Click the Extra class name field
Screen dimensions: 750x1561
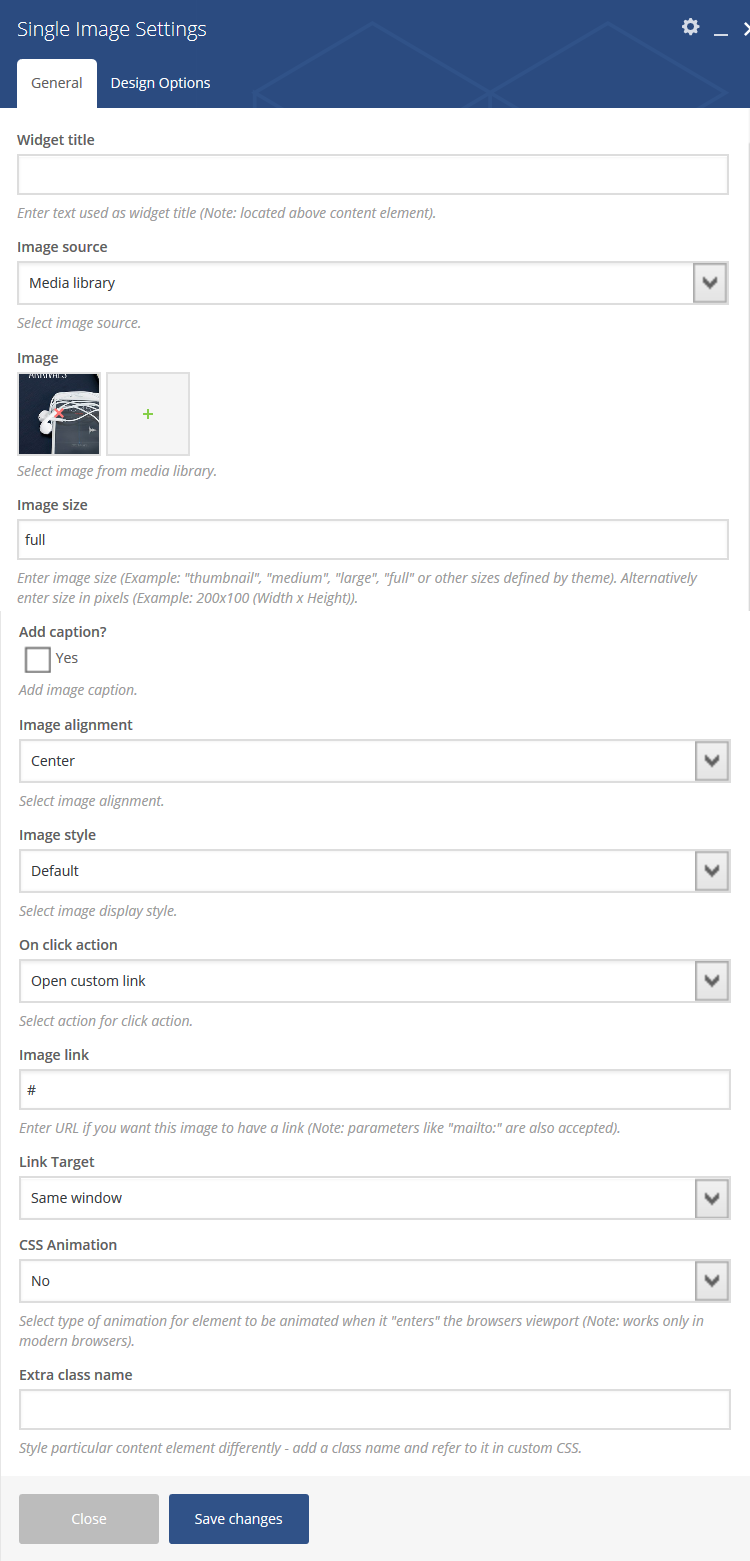(375, 1410)
